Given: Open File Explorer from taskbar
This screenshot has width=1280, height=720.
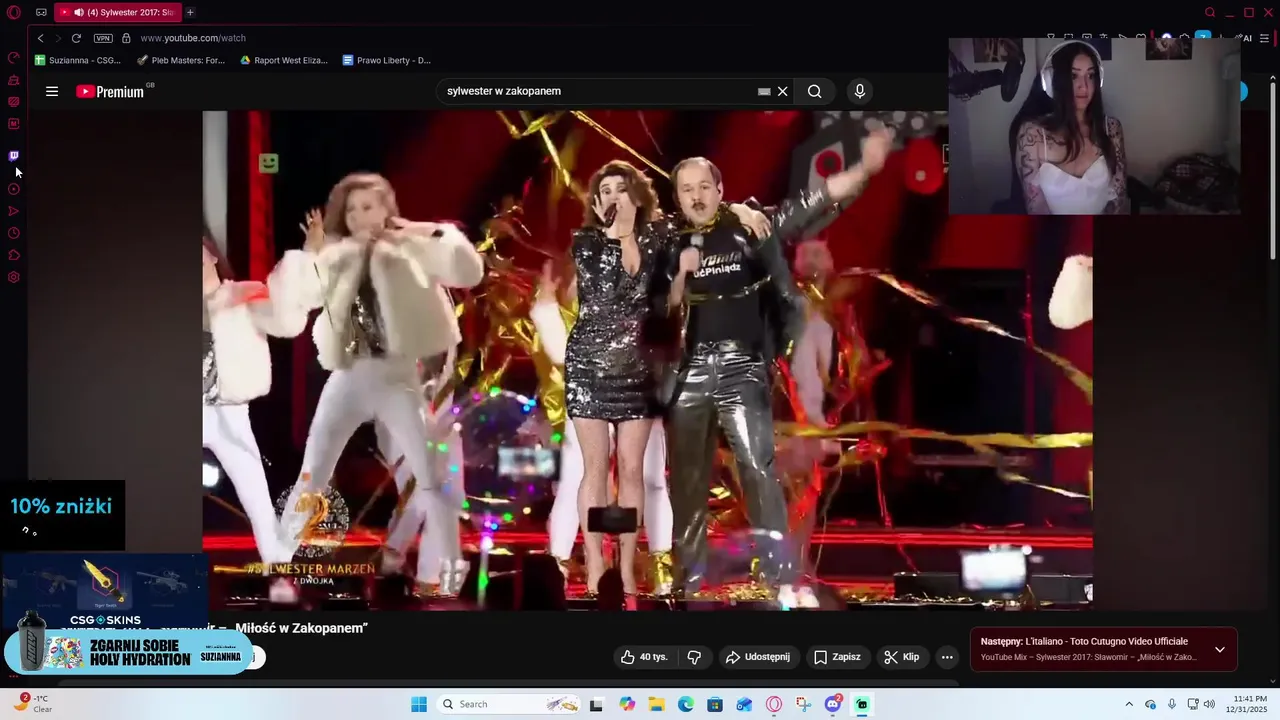Looking at the screenshot, I should 656,704.
